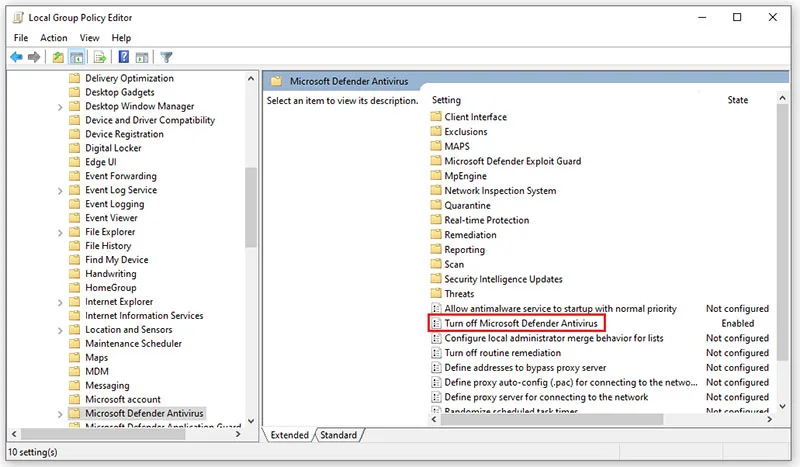Click the Filter funnel toolbar icon
This screenshot has width=800, height=467.
(166, 57)
